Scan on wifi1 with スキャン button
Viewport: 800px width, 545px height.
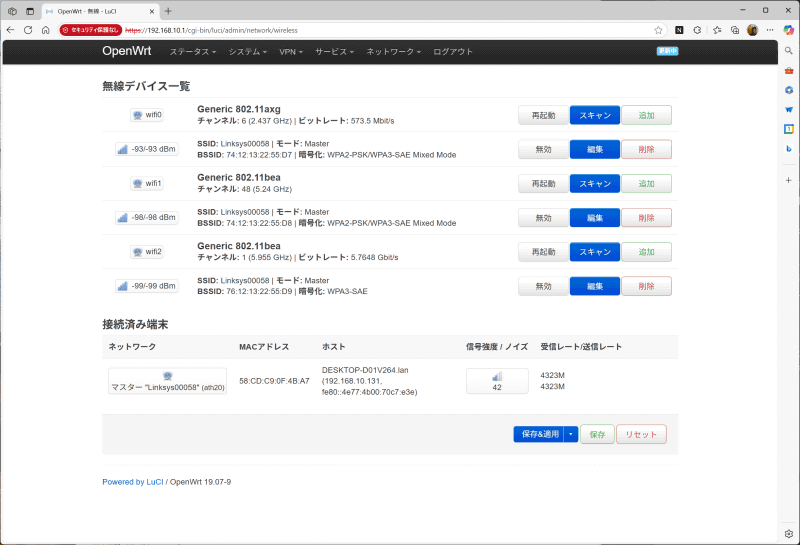point(595,184)
